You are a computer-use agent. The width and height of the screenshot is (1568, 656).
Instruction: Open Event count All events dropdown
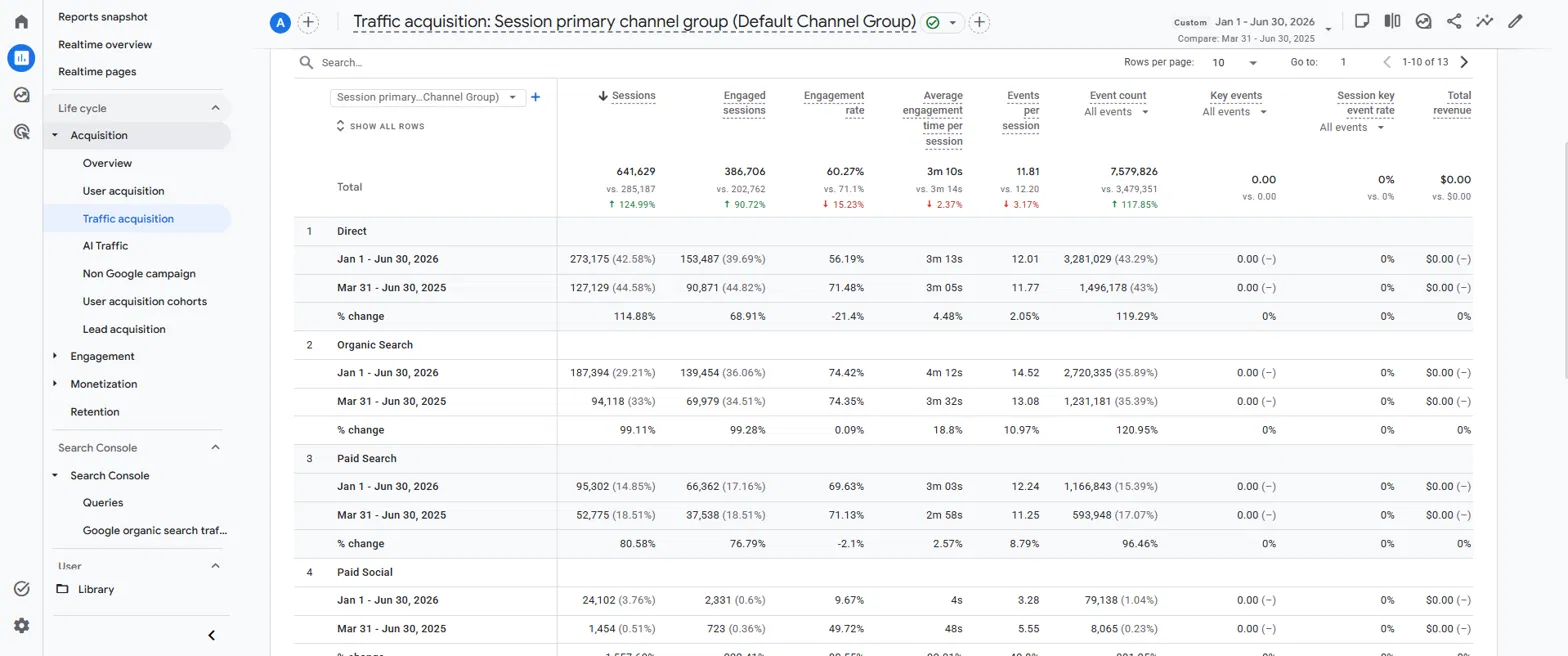pyautogui.click(x=1115, y=112)
